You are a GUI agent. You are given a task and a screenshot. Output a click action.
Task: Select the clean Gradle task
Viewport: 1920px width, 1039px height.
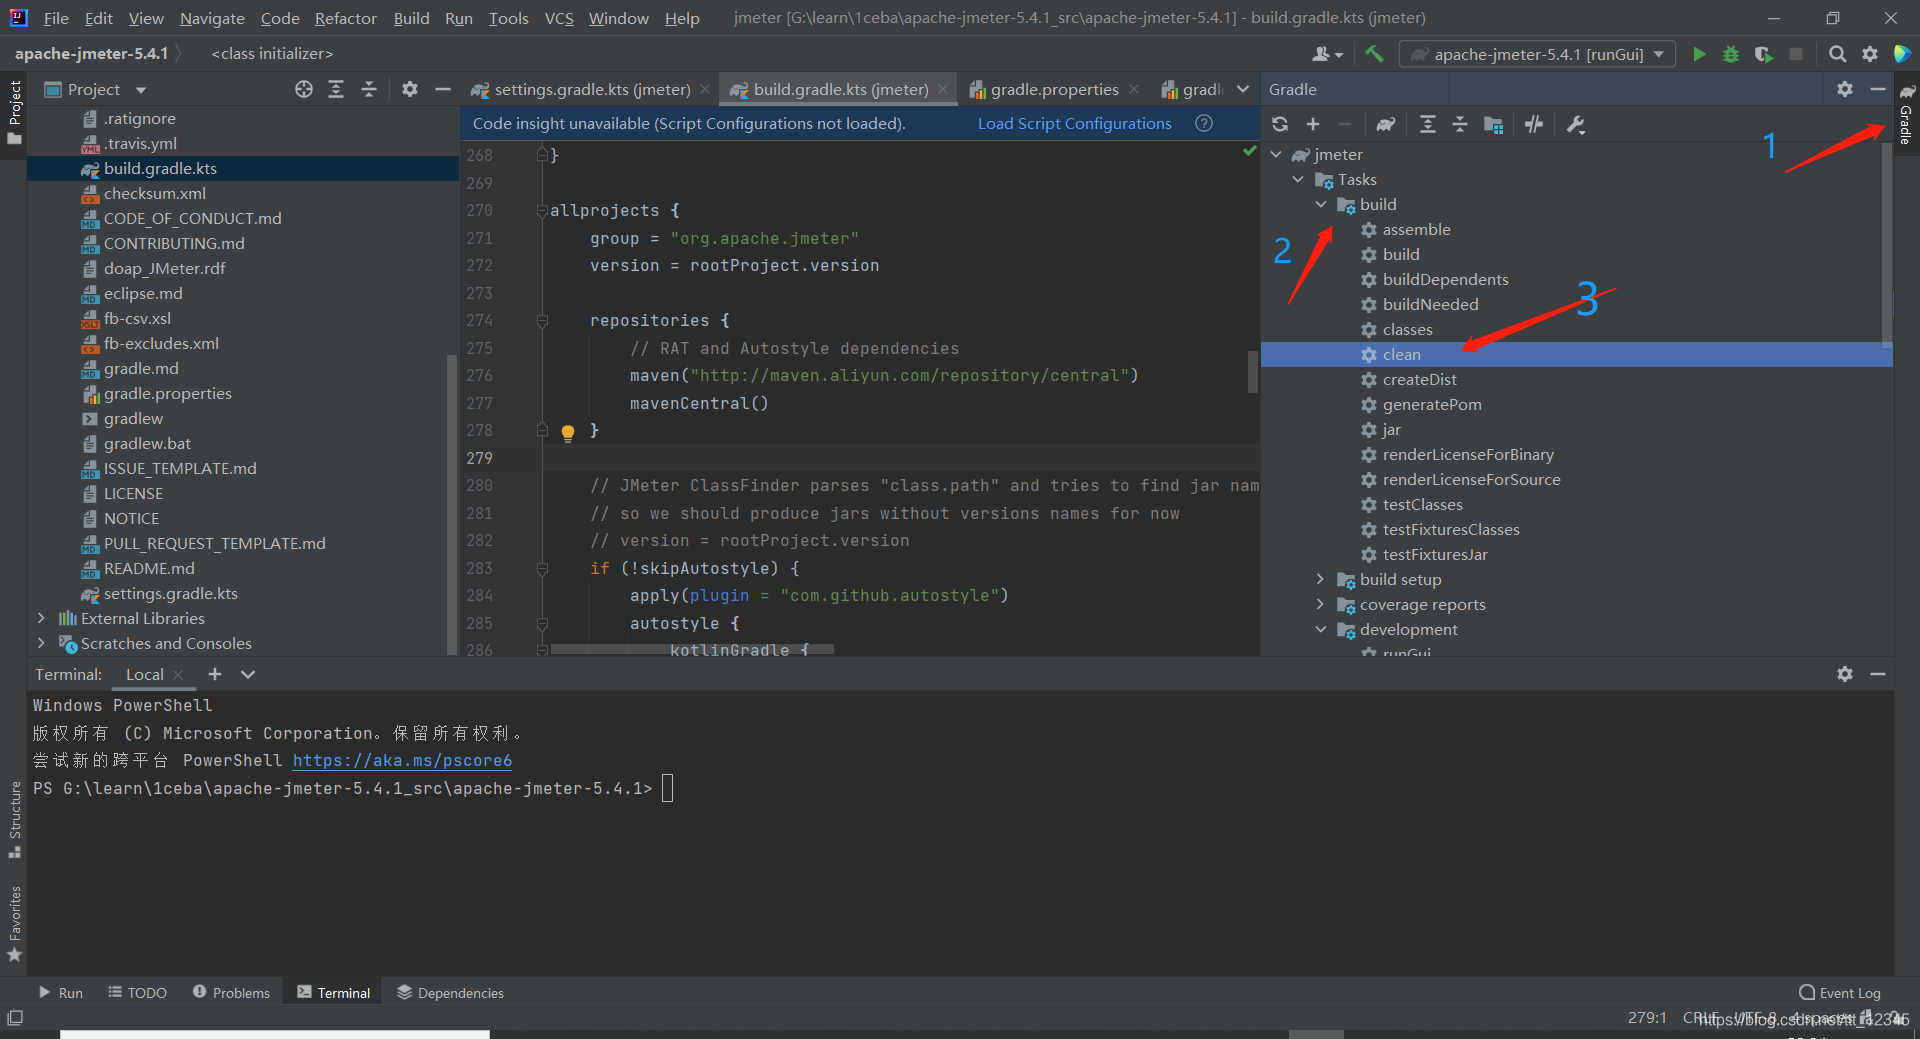tap(1576, 354)
